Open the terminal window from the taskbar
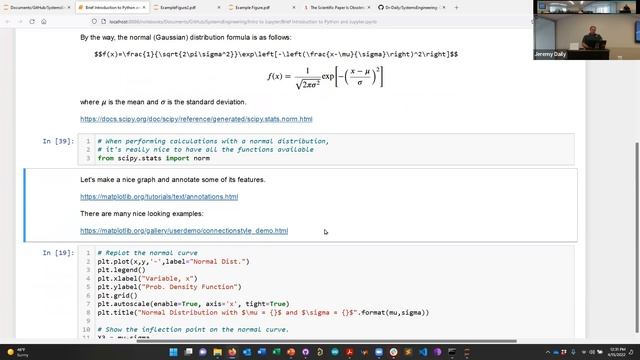 (x=452, y=352)
